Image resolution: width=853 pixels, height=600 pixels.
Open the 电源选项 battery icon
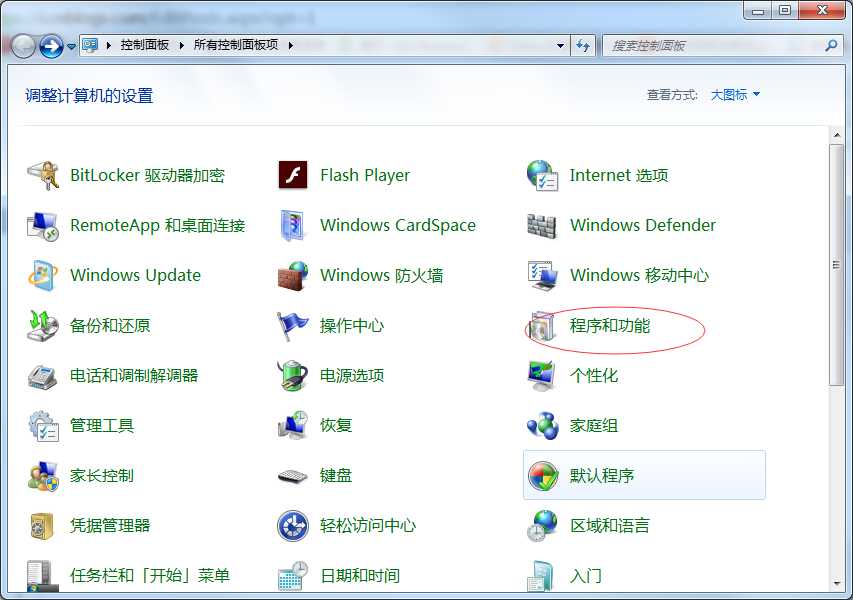[x=293, y=375]
